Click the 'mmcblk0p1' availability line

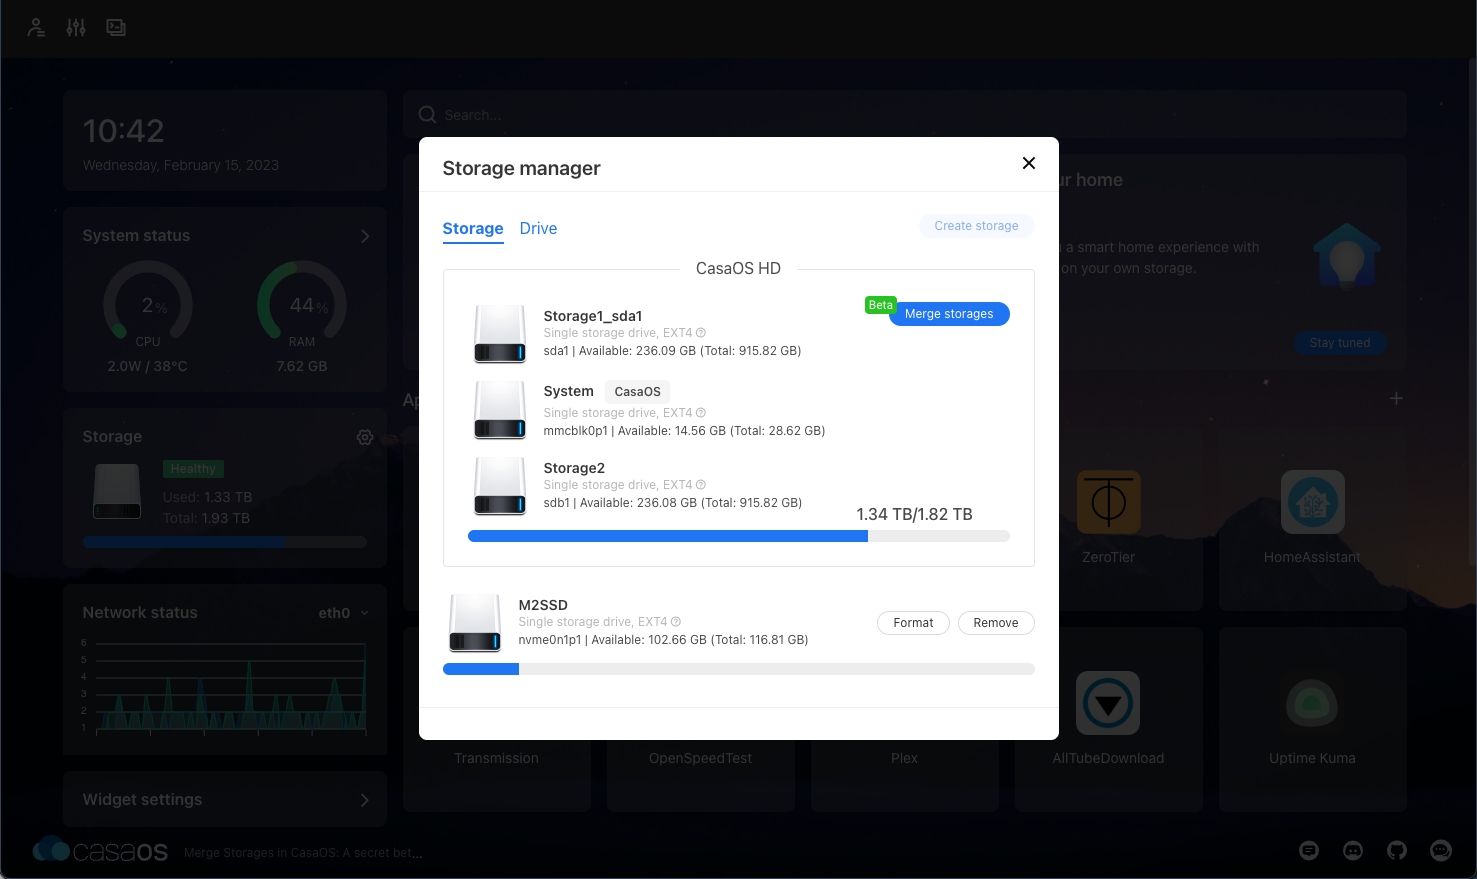pos(684,431)
